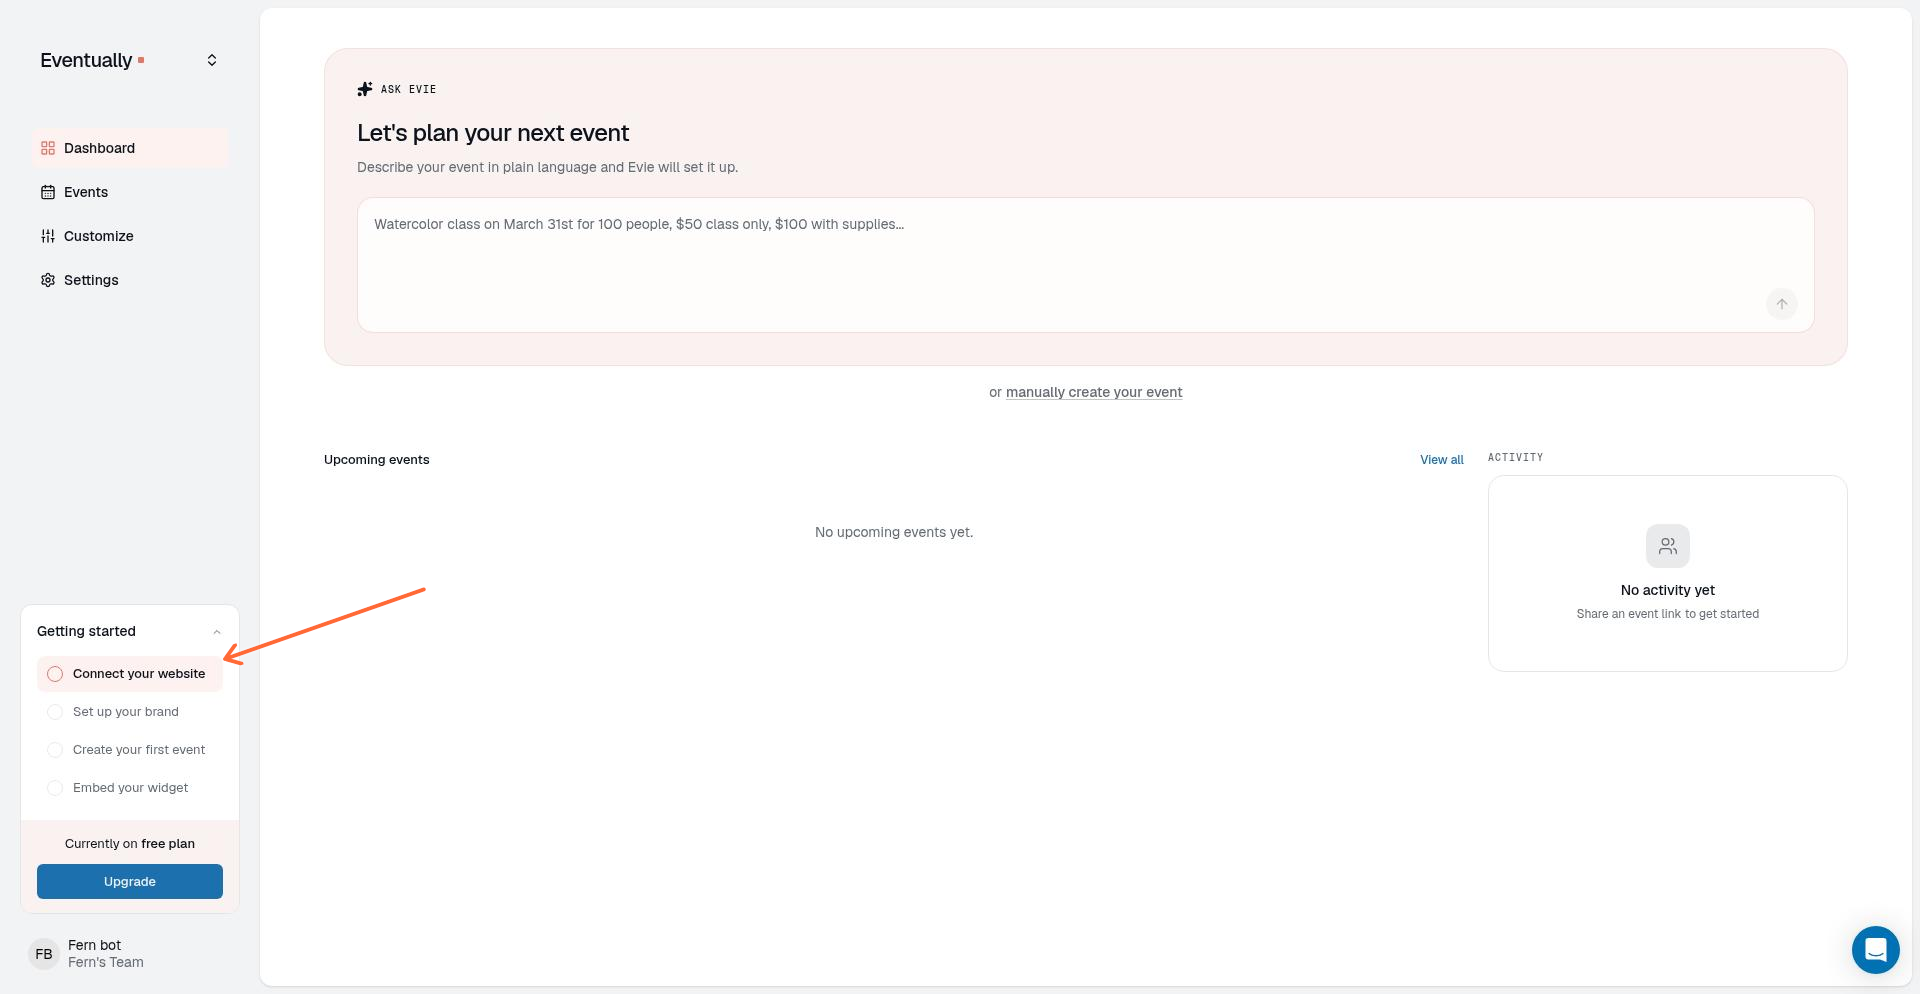Click Let's plan your next event heading

click(493, 133)
